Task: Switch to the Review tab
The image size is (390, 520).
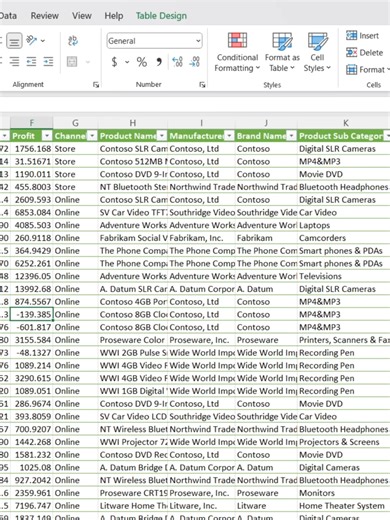Action: point(44,16)
